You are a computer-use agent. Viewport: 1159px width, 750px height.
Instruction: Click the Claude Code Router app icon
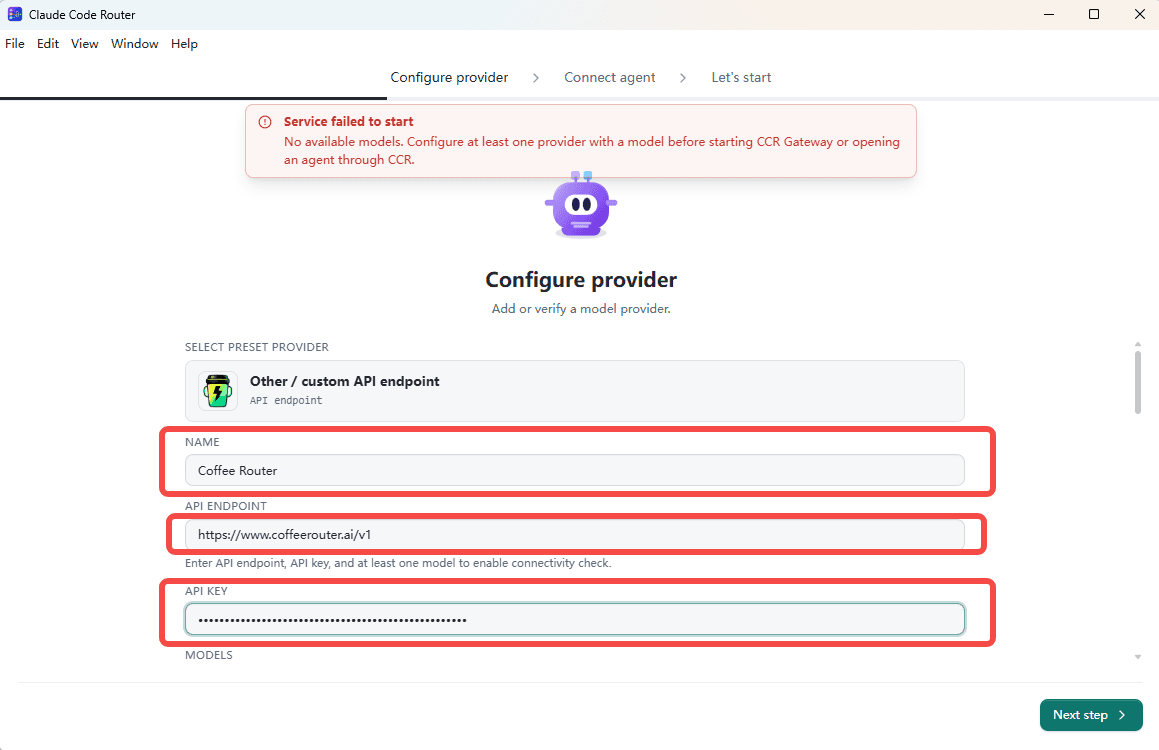pyautogui.click(x=15, y=14)
